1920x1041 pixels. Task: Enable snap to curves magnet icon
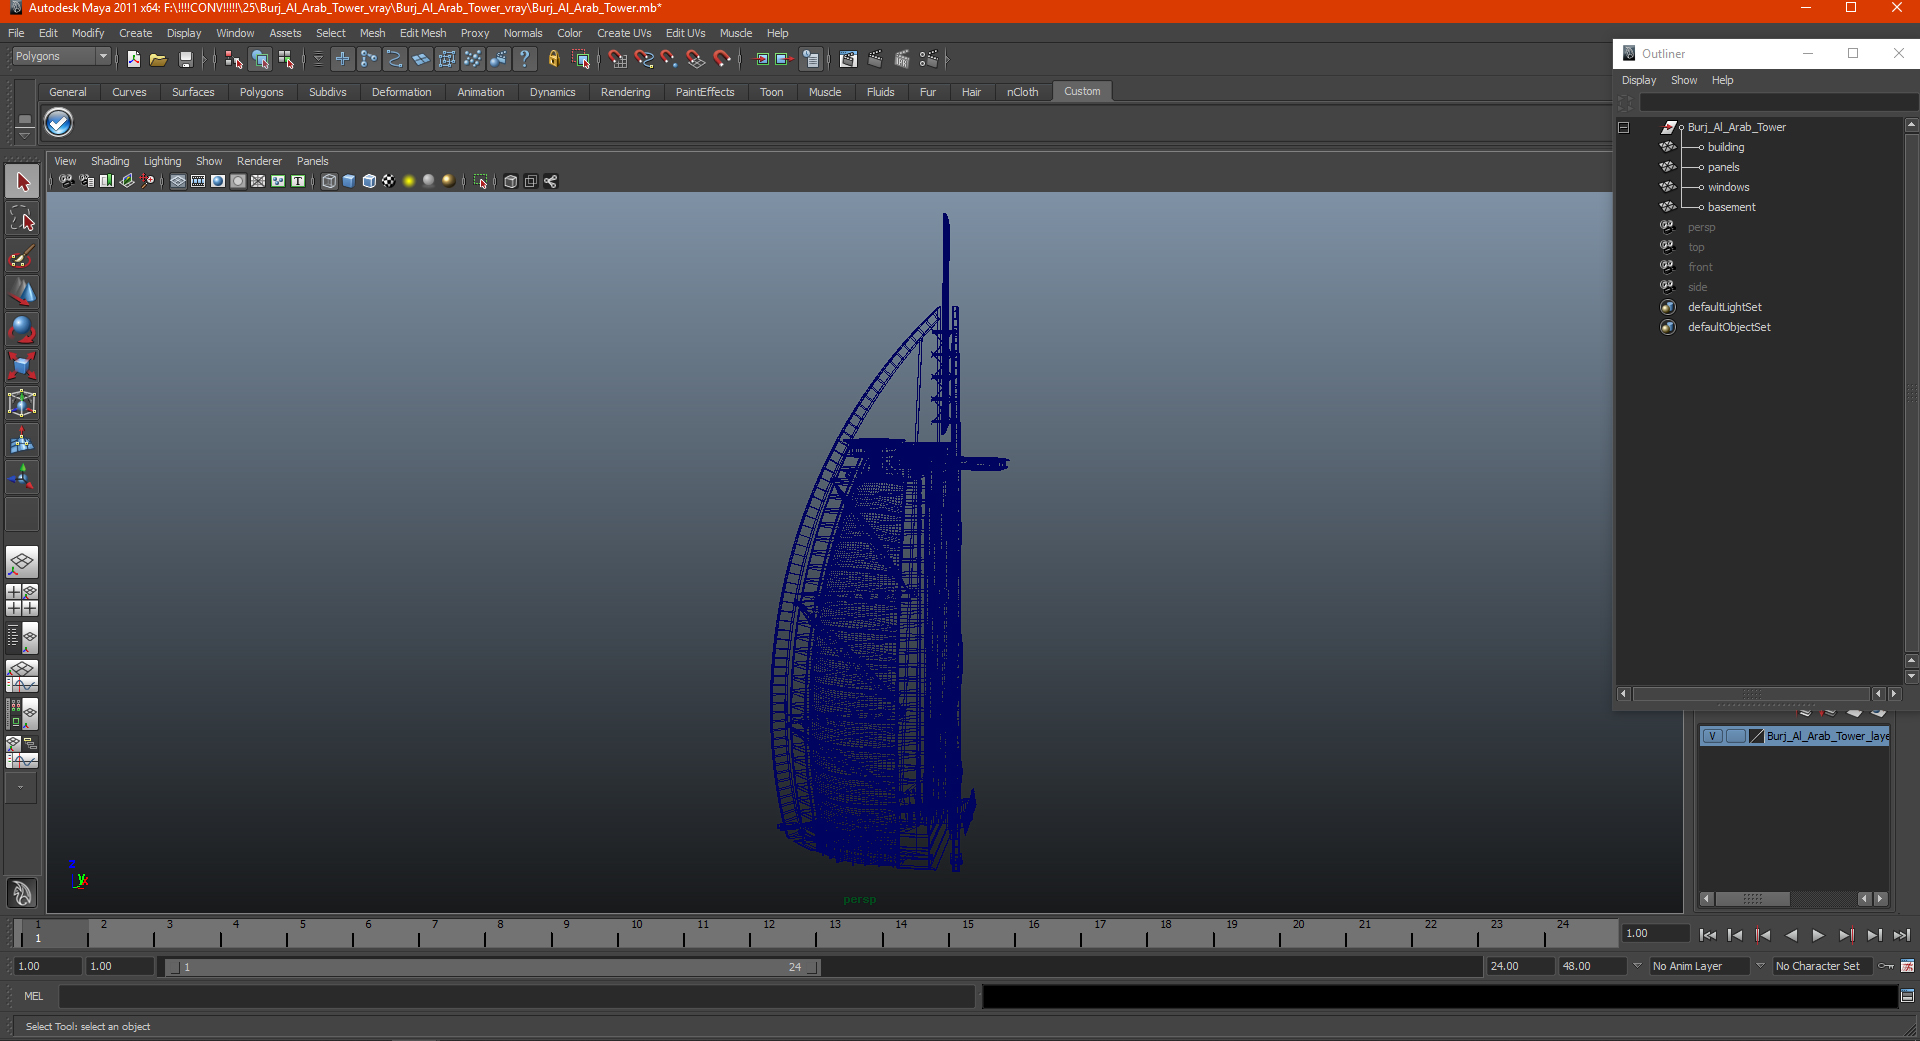coord(644,60)
